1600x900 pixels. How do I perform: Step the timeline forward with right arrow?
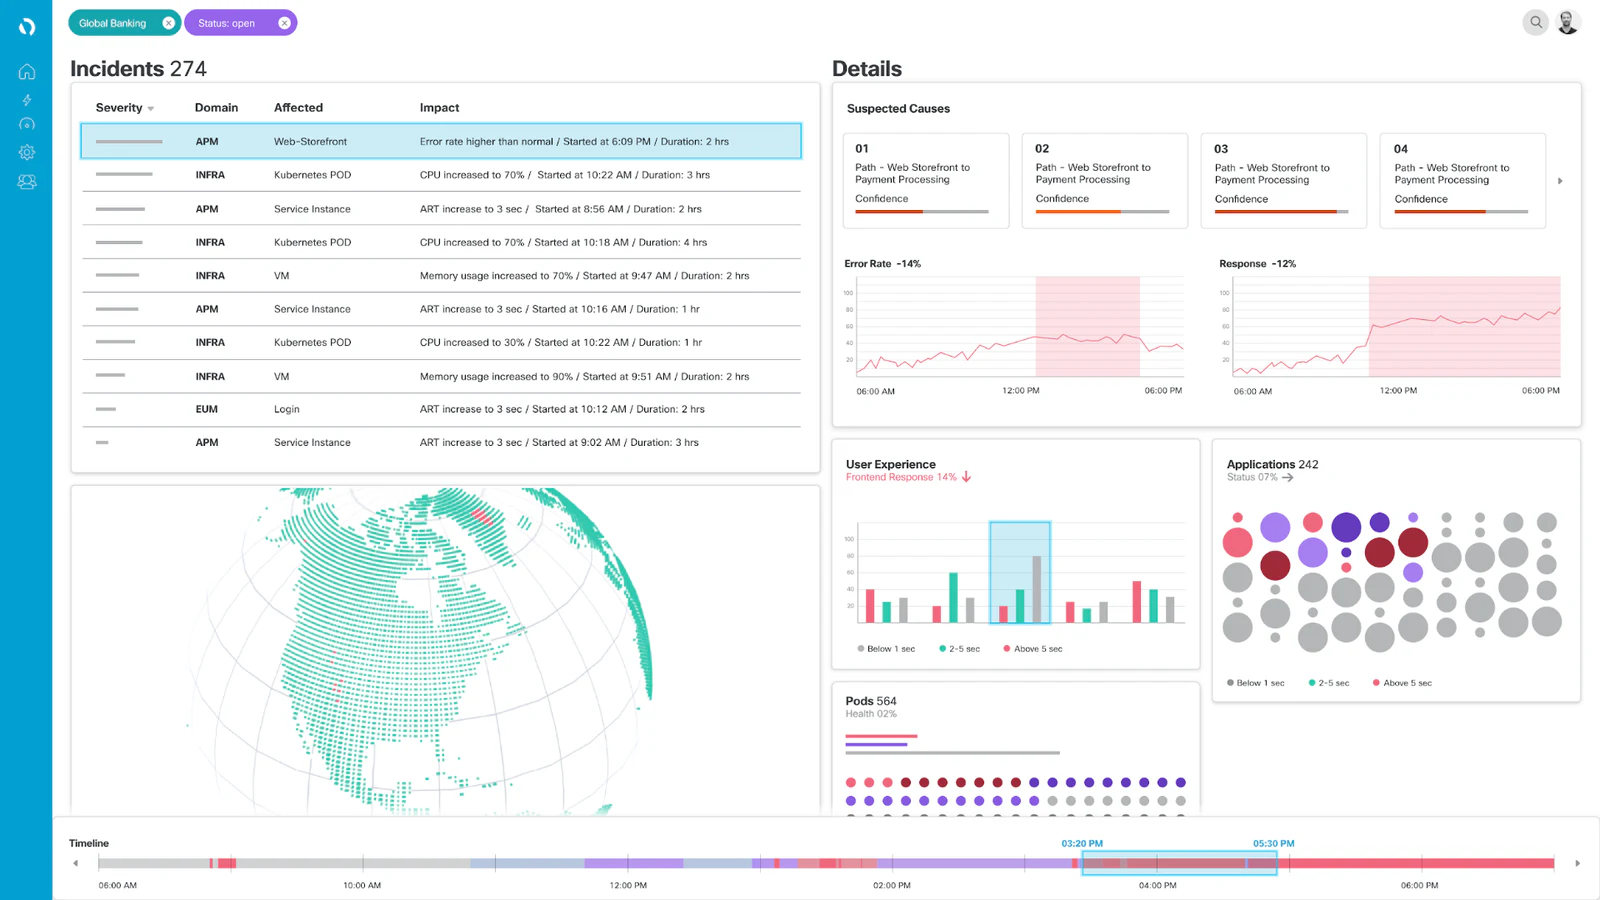tap(1577, 863)
